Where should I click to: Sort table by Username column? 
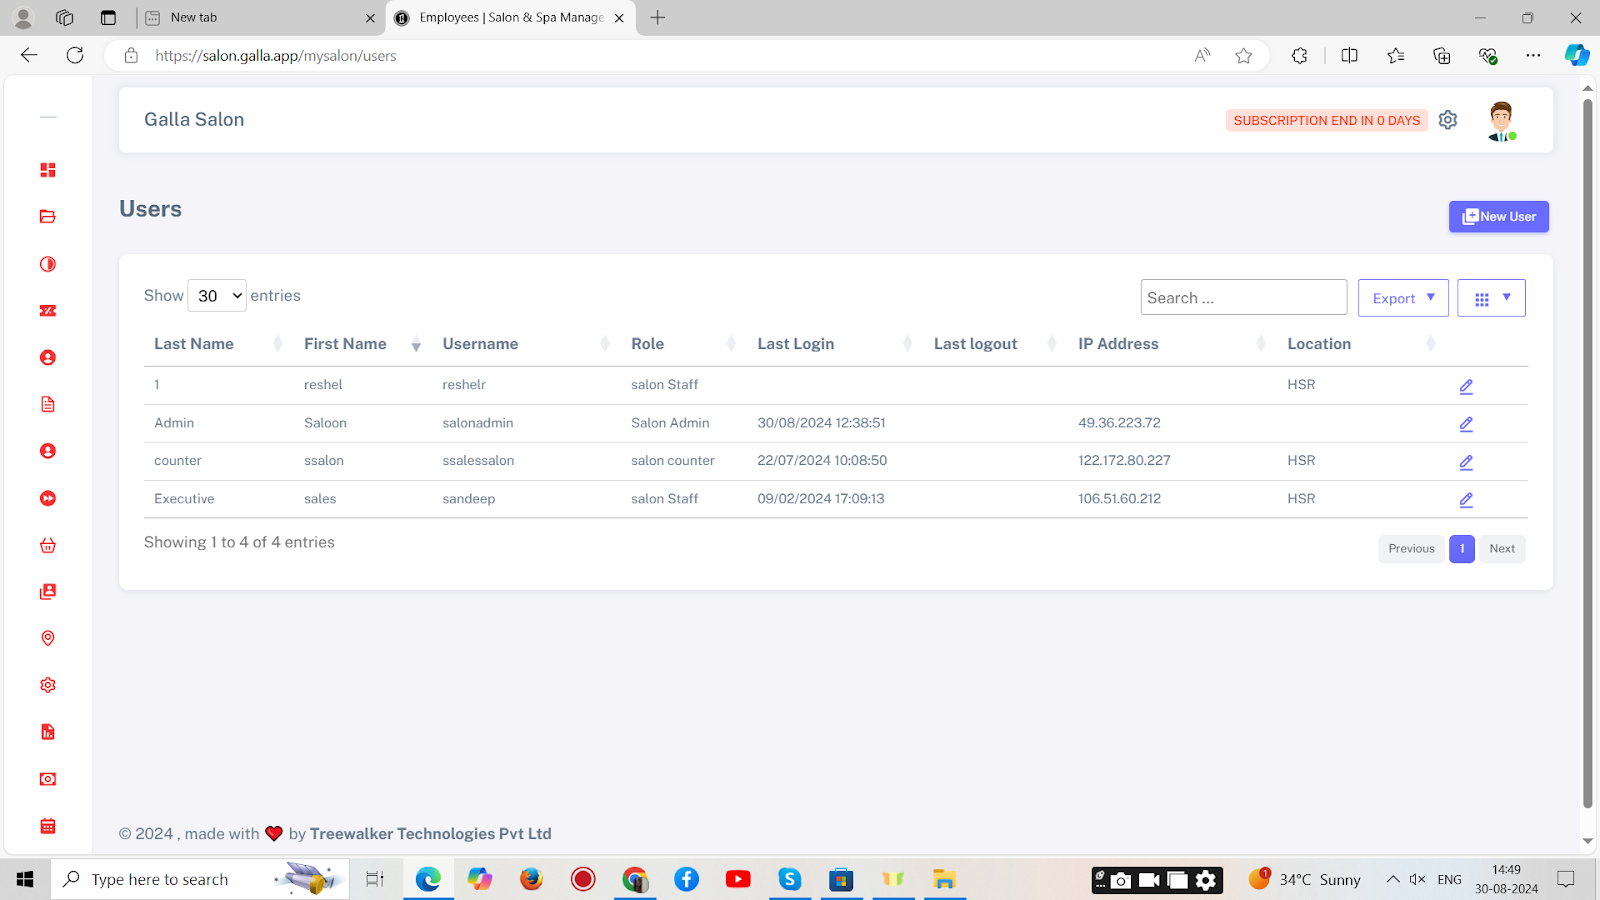pos(526,344)
